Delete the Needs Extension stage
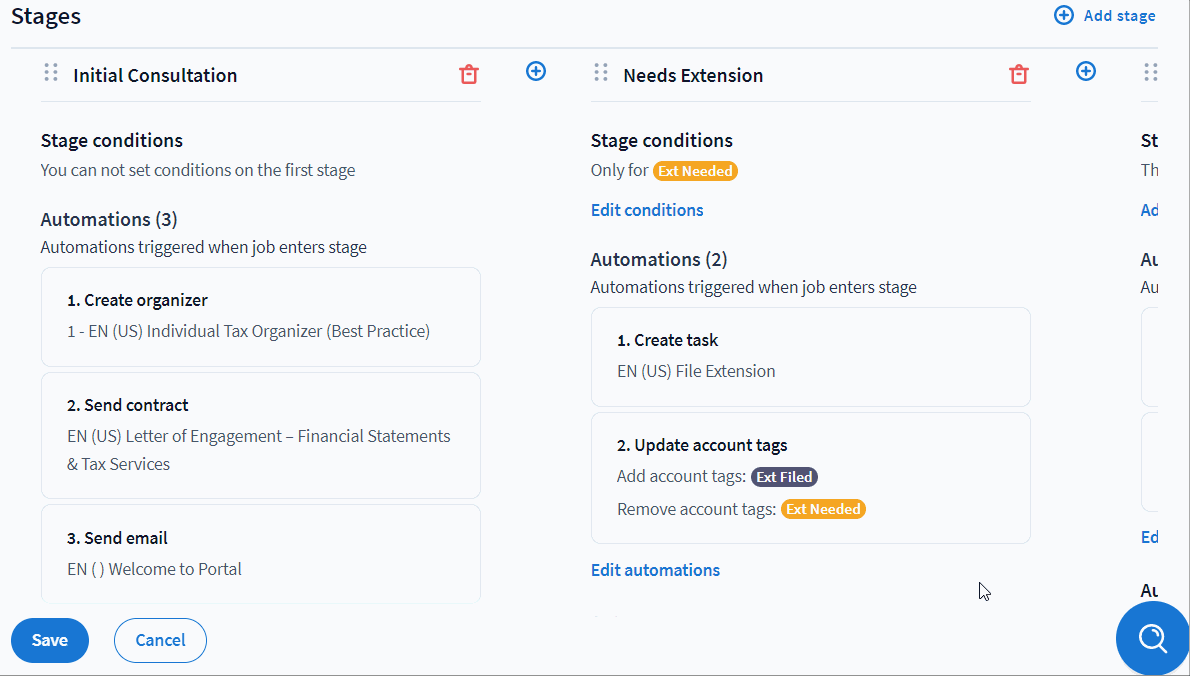Image resolution: width=1190 pixels, height=676 pixels. [1018, 75]
